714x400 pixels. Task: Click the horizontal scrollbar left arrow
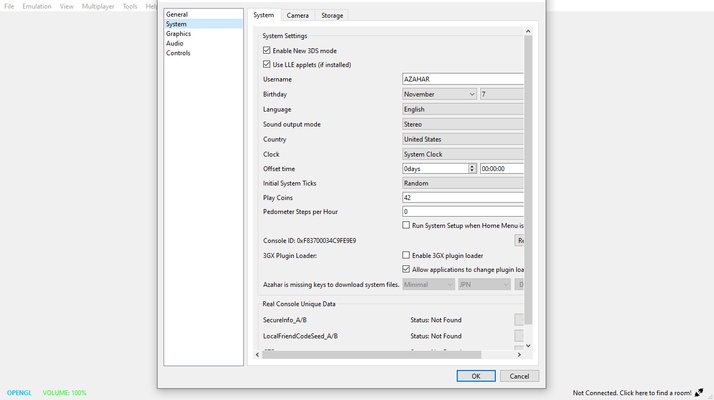point(258,354)
